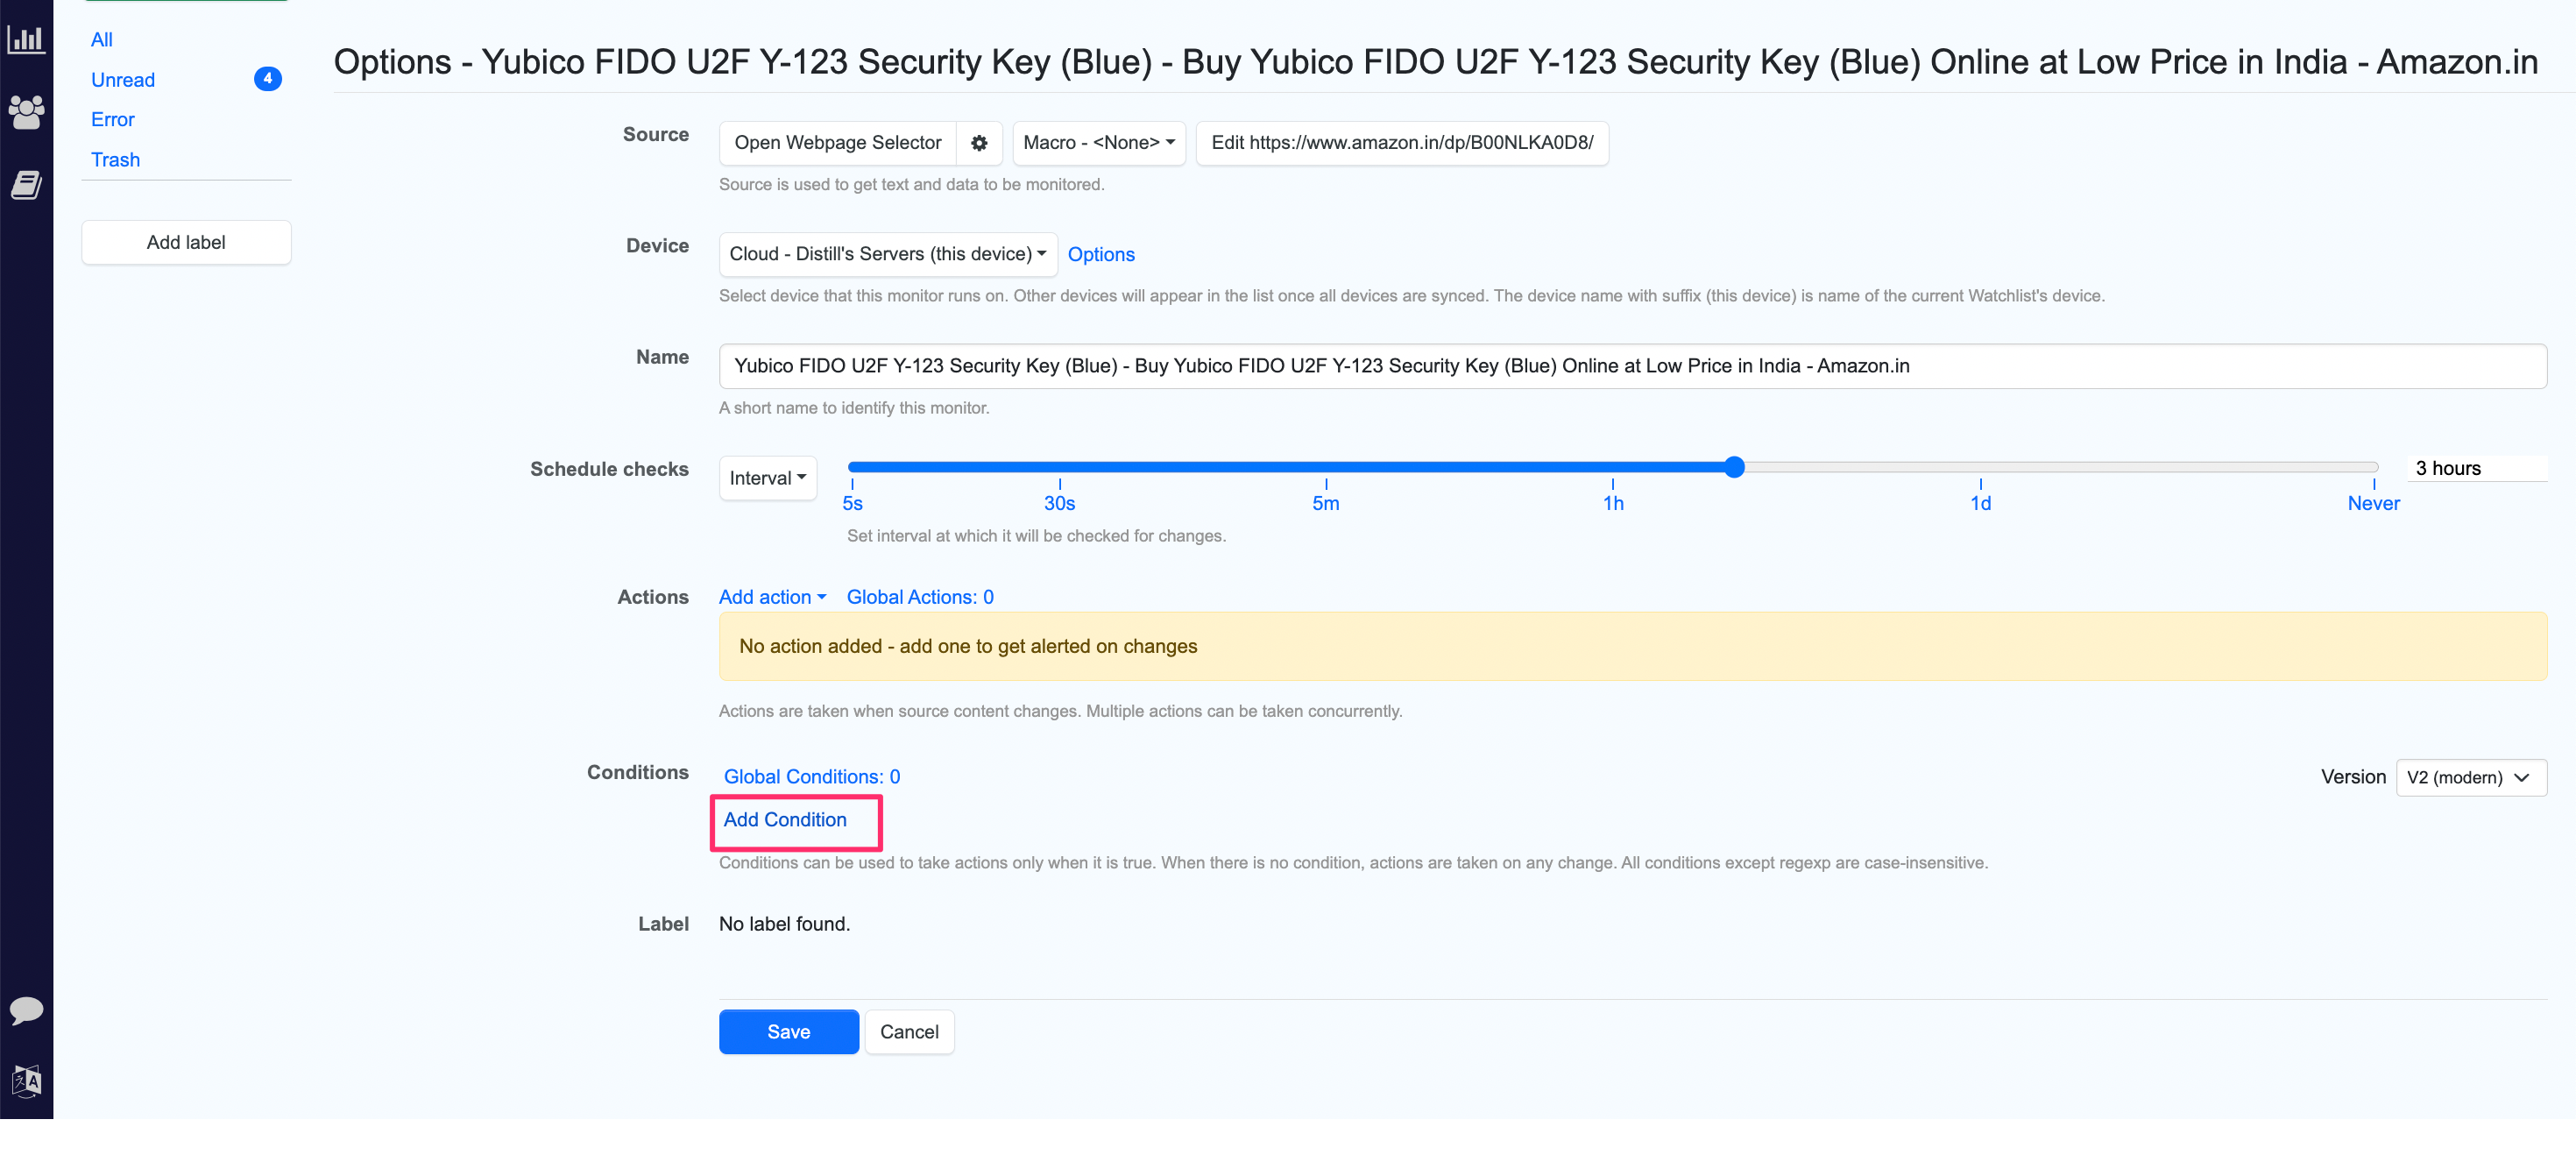Click the 1d mark on interval slider
The width and height of the screenshot is (2576, 1155).
click(x=1980, y=502)
